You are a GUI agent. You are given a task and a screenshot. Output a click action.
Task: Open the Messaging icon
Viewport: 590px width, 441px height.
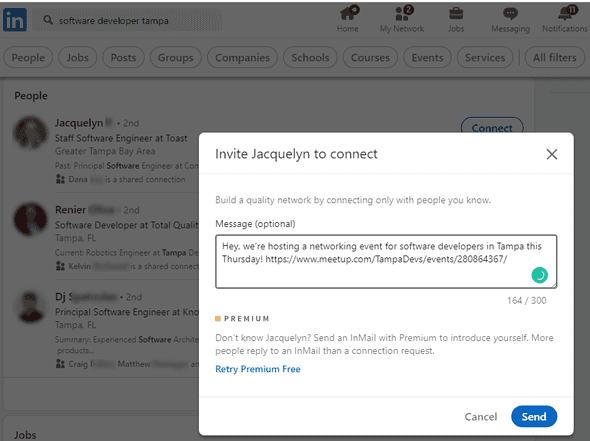pyautogui.click(x=510, y=14)
